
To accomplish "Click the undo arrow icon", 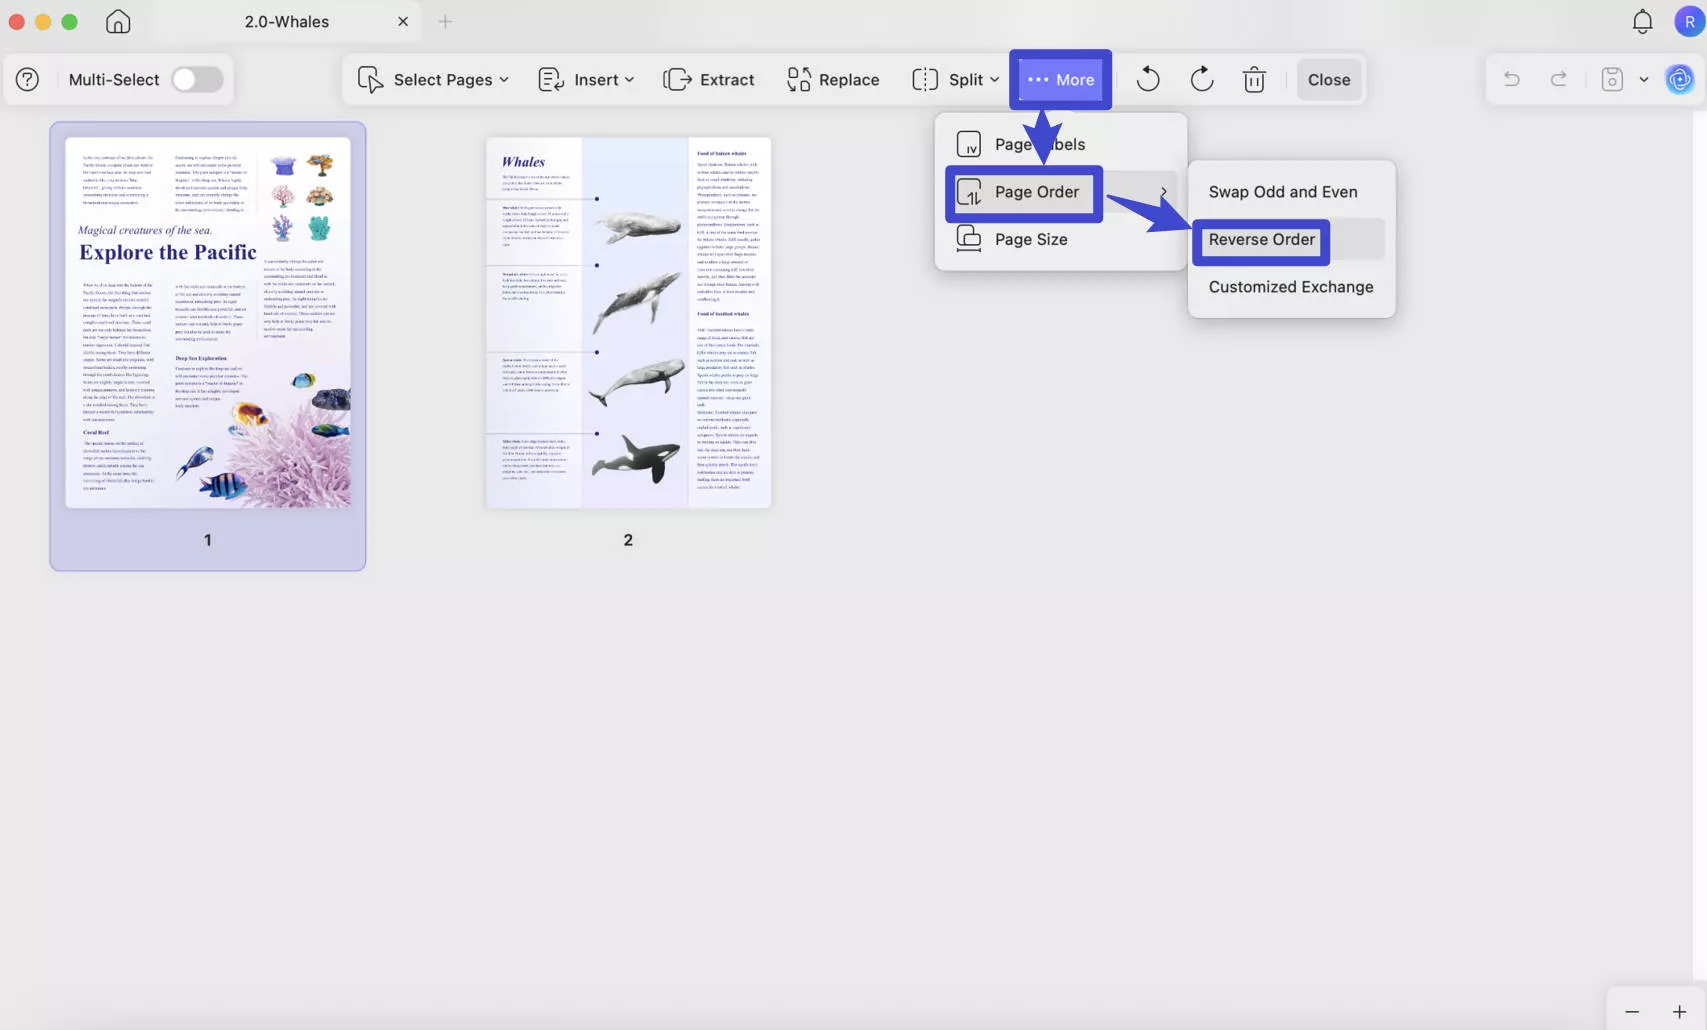I will (1511, 79).
